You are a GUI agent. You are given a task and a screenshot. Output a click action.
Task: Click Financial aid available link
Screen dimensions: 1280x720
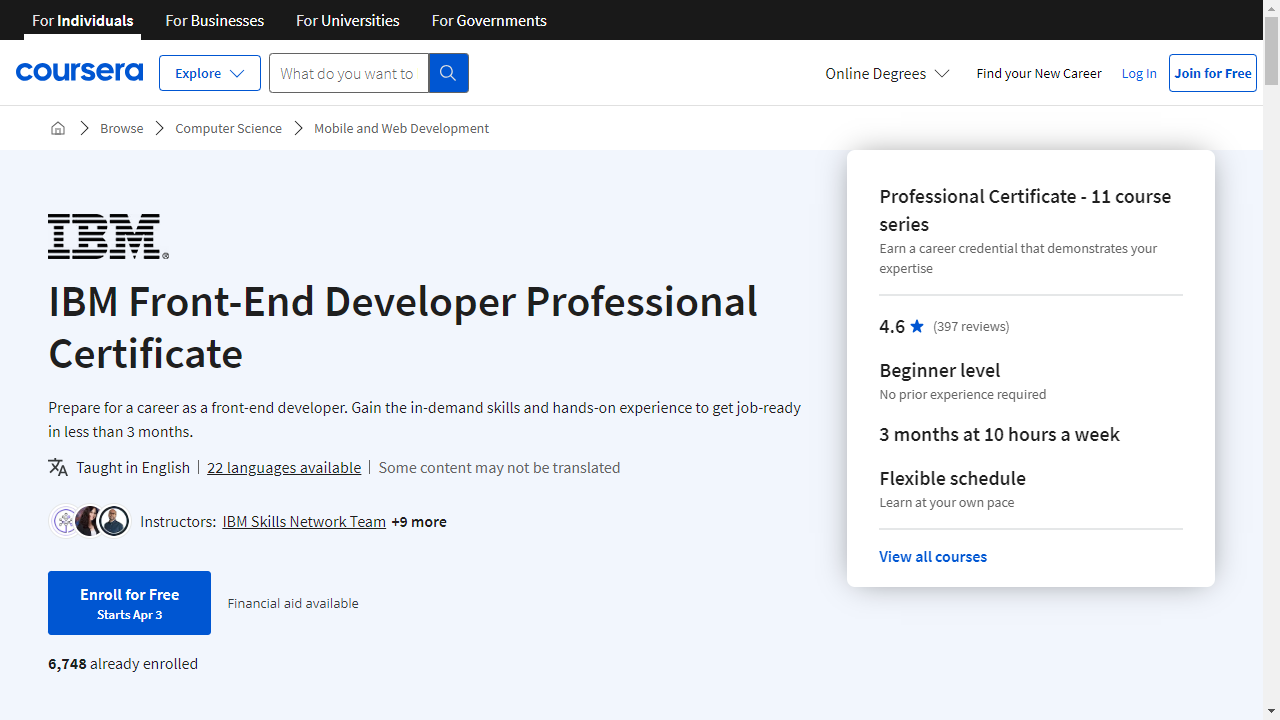pyautogui.click(x=293, y=603)
